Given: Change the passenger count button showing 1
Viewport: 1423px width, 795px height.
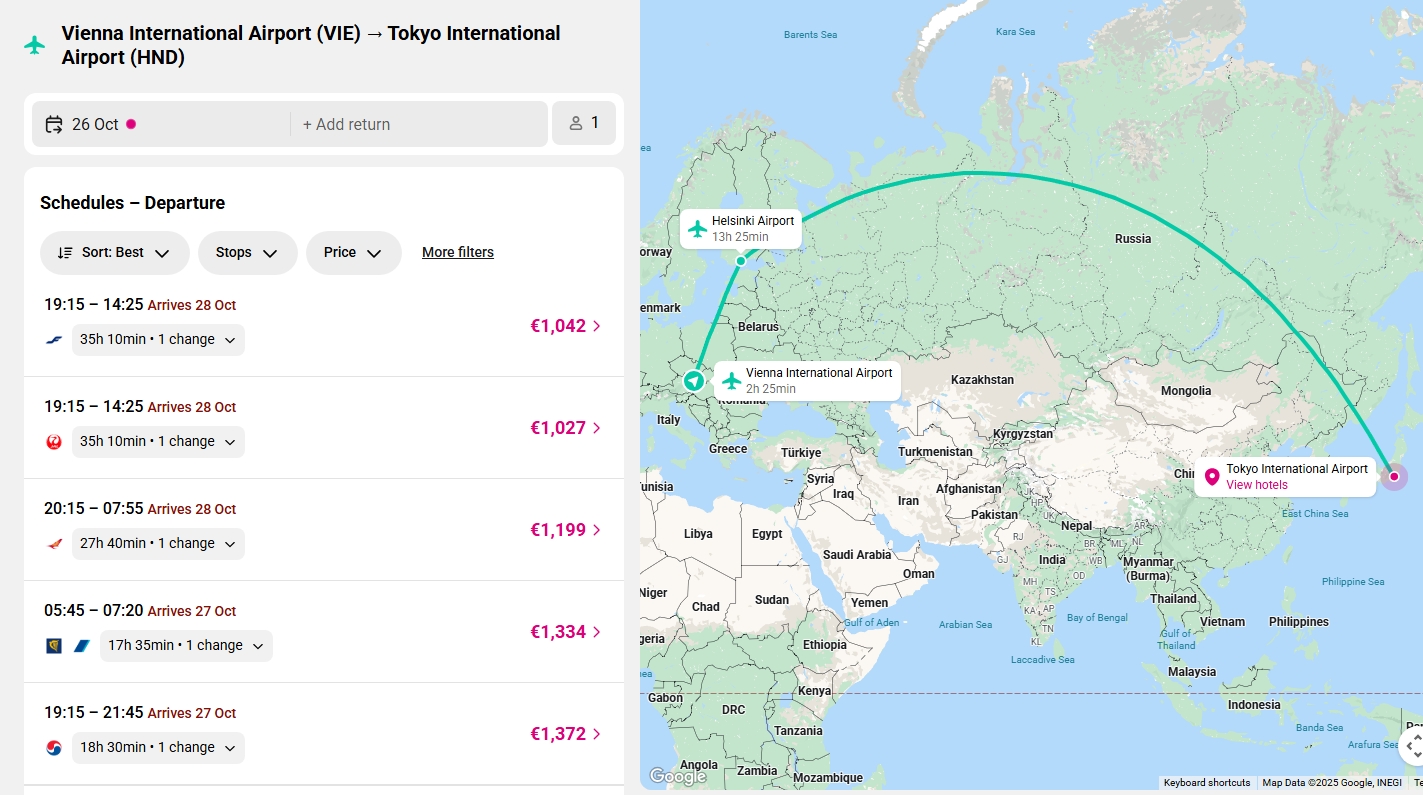Looking at the screenshot, I should coord(584,123).
